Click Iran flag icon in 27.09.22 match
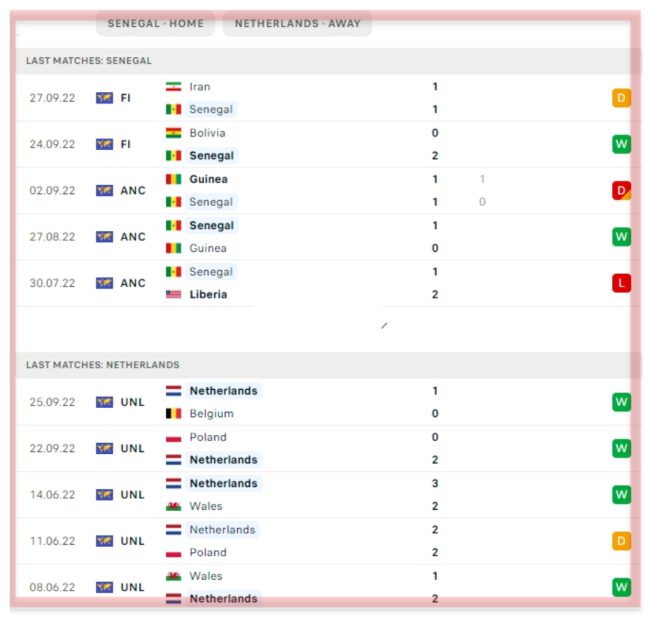 (x=174, y=87)
